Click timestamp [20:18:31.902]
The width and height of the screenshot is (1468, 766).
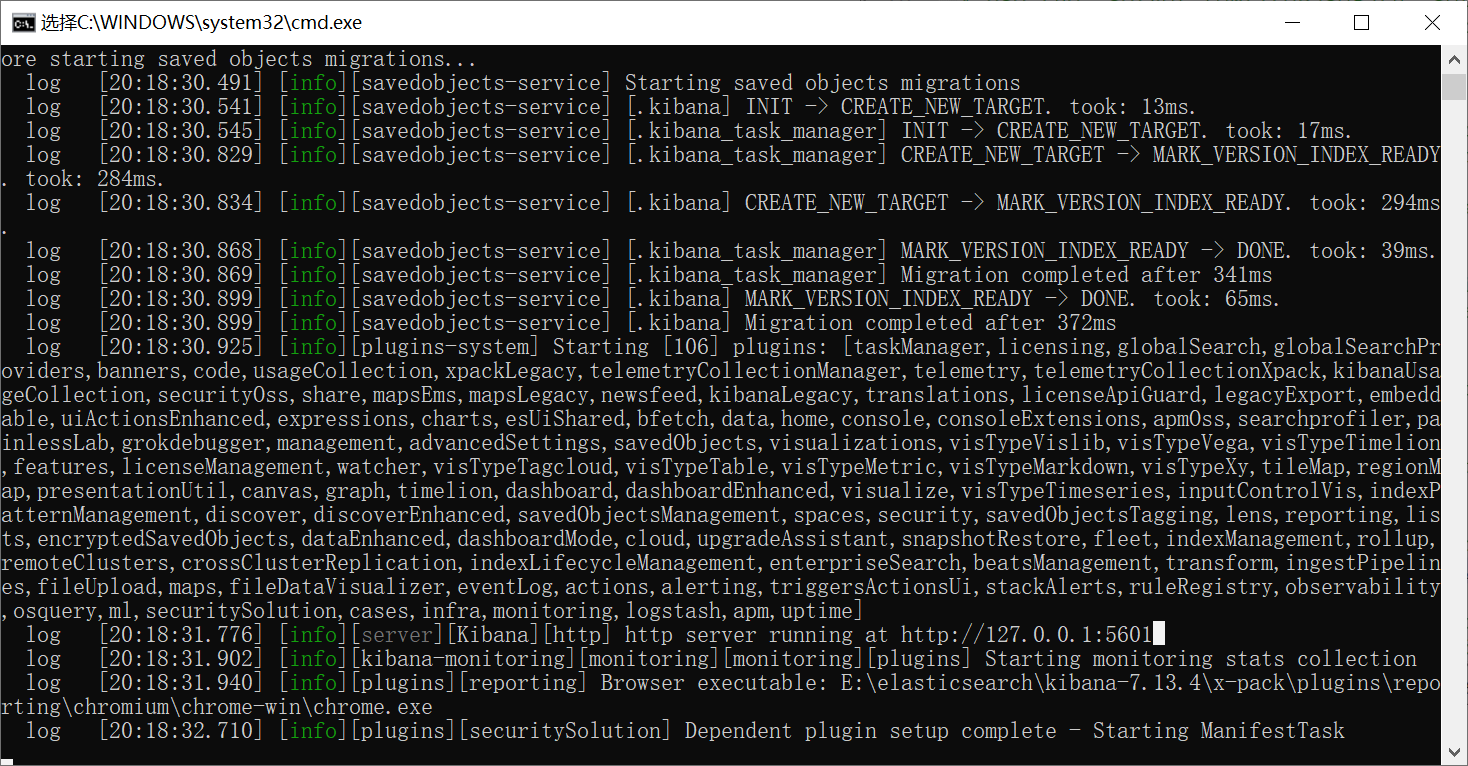coord(181,658)
